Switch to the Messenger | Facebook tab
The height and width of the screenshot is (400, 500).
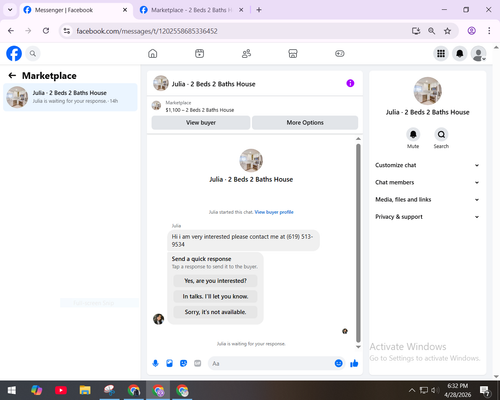pos(75,10)
